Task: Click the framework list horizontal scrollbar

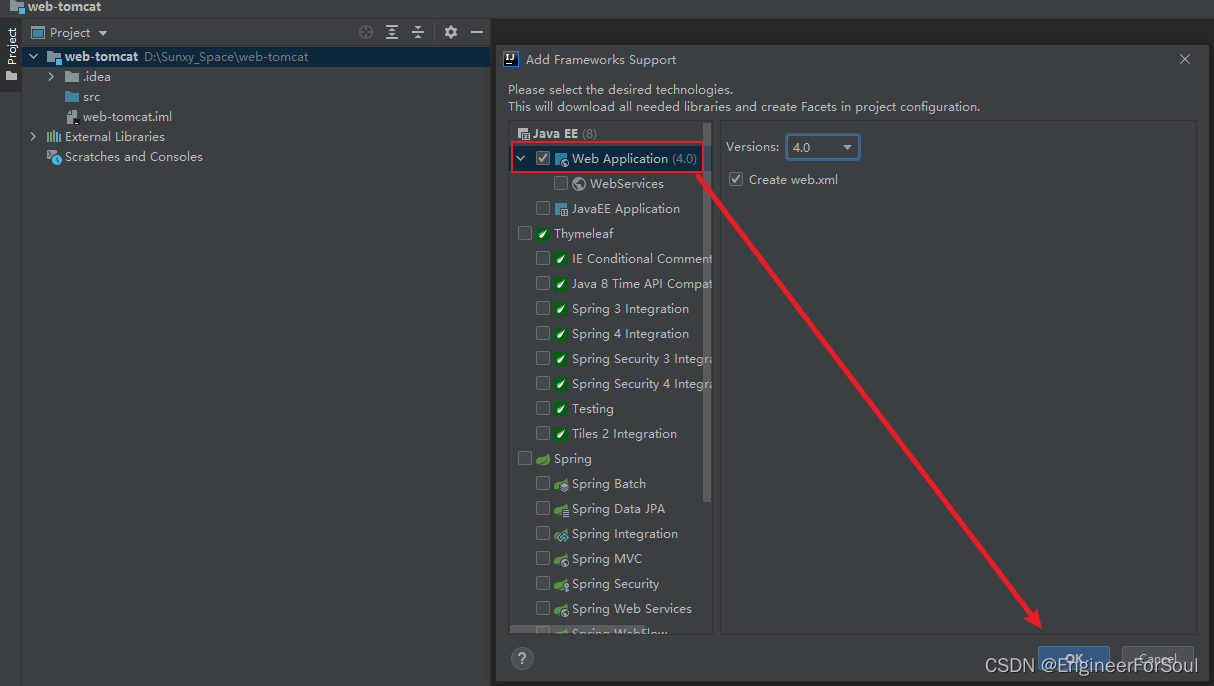Action: pyautogui.click(x=576, y=631)
